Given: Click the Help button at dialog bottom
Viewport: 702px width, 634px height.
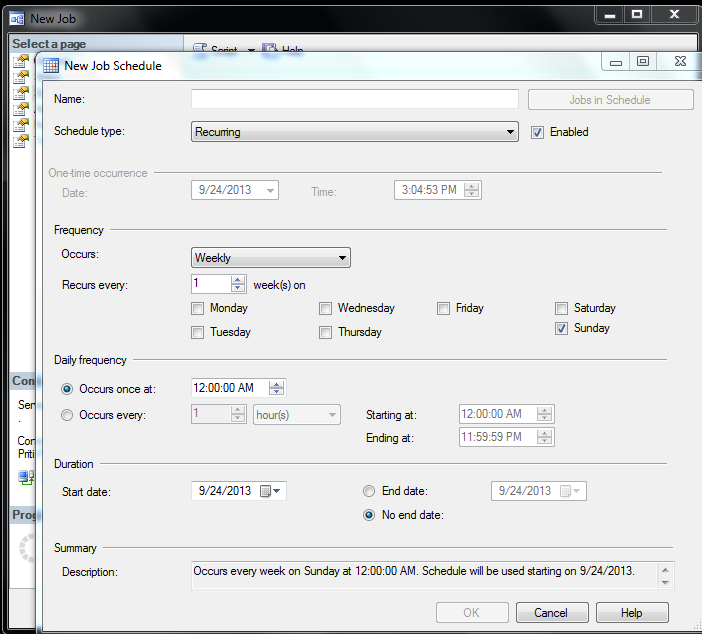Looking at the screenshot, I should click(x=632, y=613).
